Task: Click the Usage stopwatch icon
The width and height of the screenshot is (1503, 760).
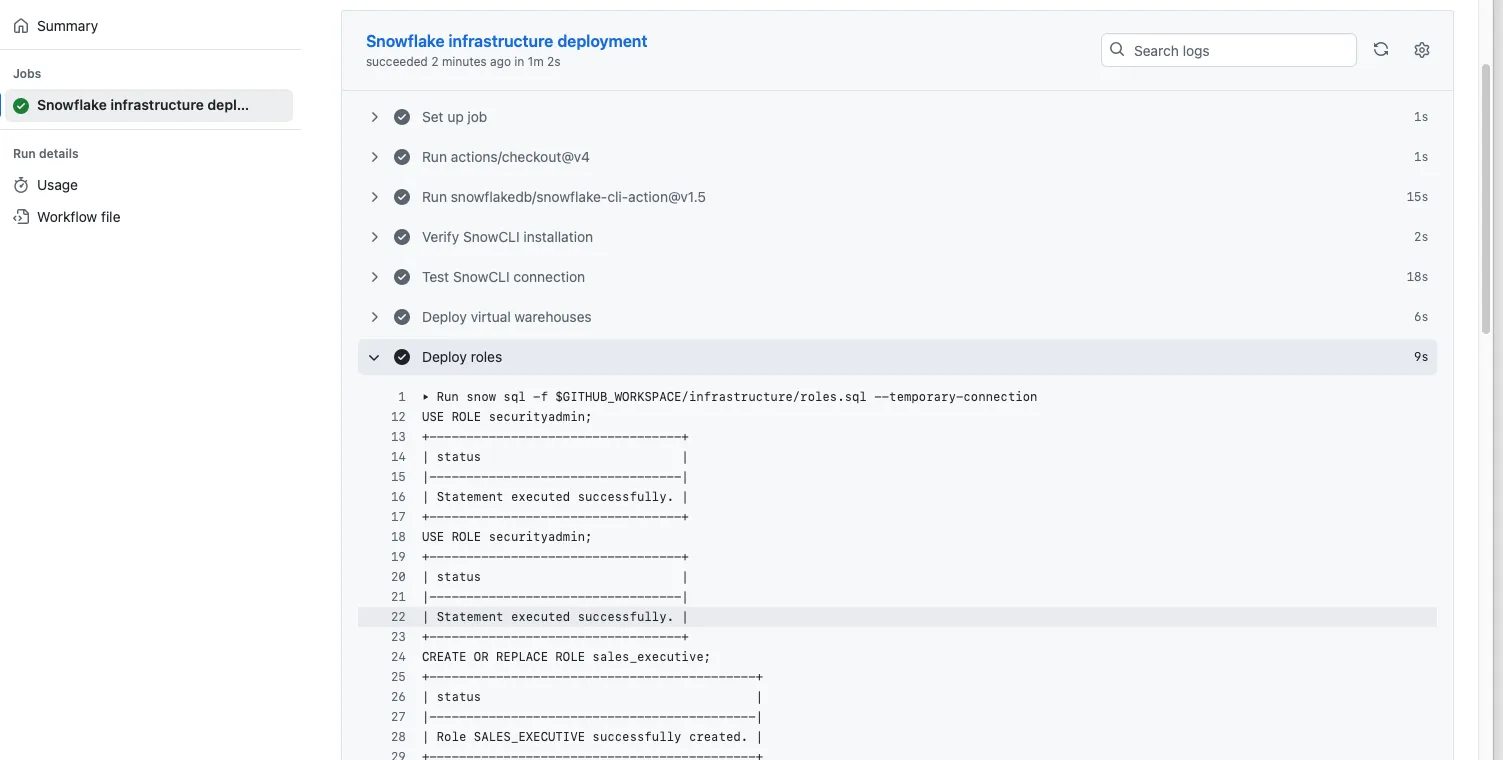Action: 21,185
